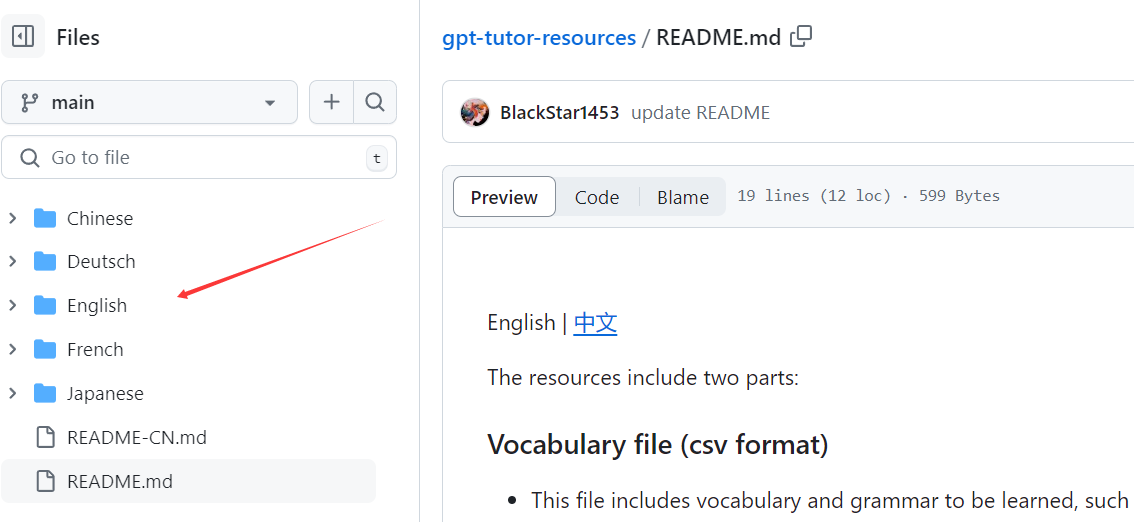Click BlackStar1453's avatar image
This screenshot has width=1134, height=522.
coord(474,113)
